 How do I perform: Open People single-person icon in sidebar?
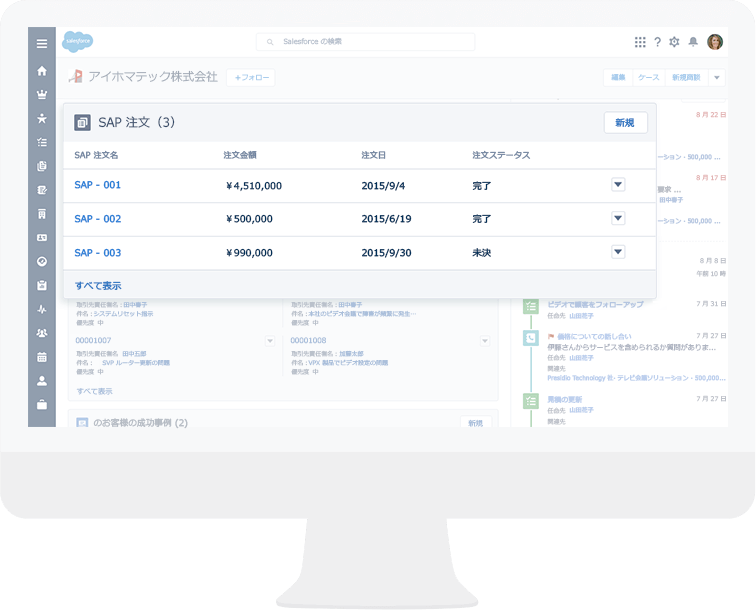pos(42,380)
